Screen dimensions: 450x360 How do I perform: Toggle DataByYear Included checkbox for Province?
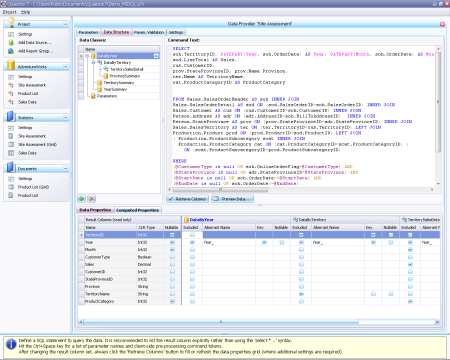[x=192, y=287]
